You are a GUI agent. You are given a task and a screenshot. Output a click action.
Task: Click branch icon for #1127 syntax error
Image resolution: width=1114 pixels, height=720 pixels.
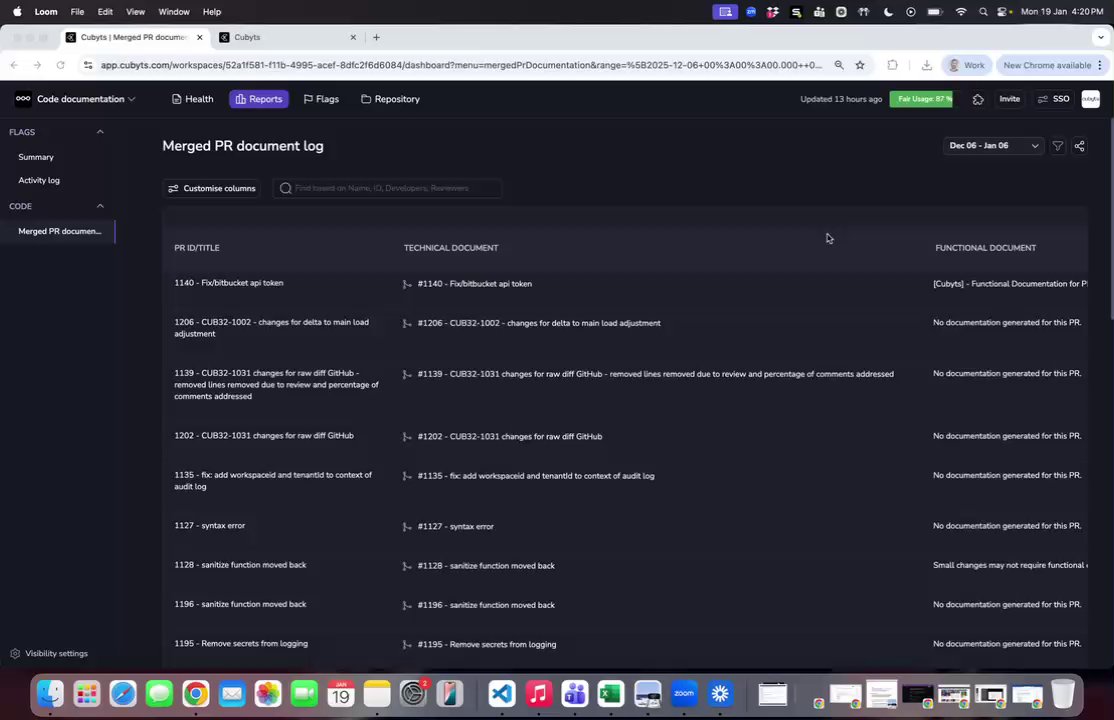[407, 527]
